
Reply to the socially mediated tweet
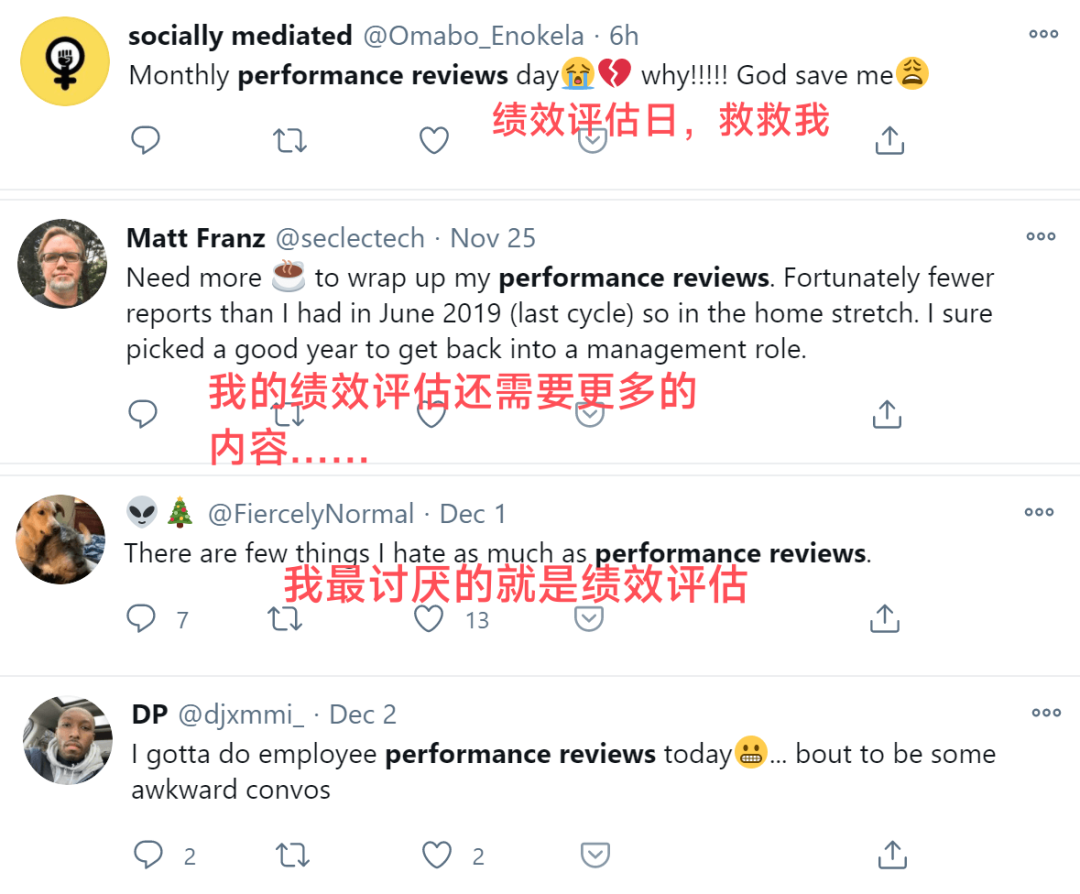[145, 140]
